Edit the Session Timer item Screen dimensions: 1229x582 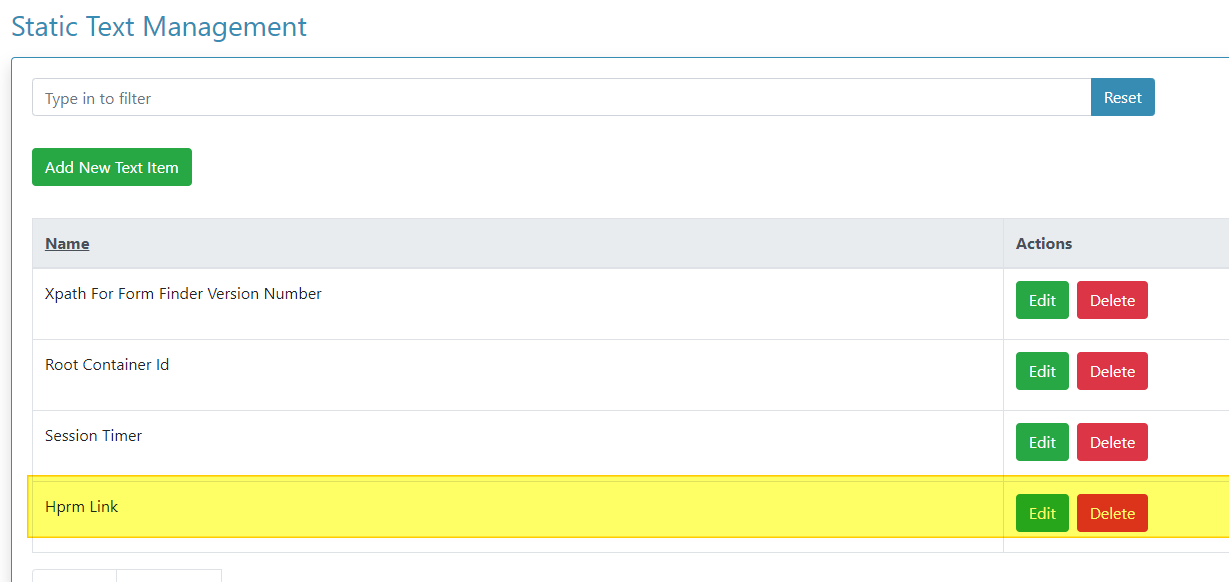pos(1042,442)
